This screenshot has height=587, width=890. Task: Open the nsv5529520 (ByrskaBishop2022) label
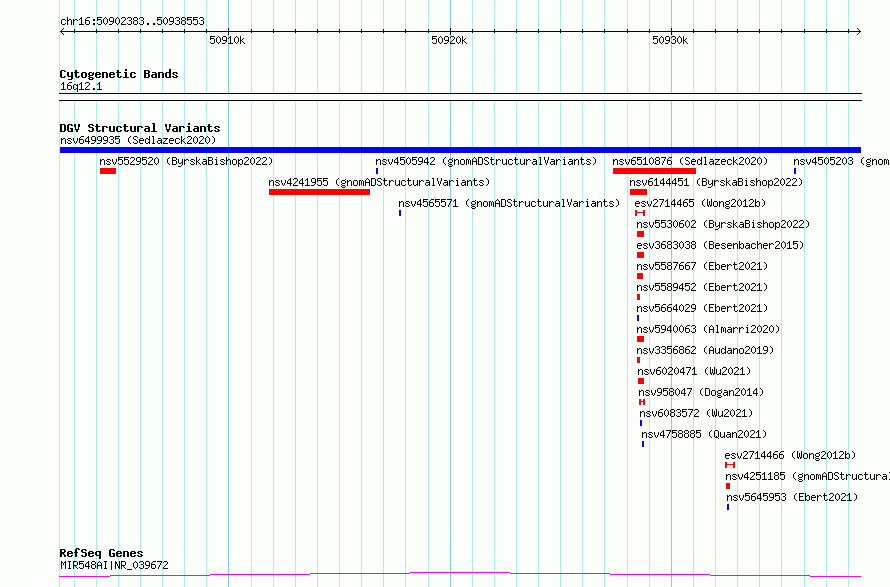point(186,161)
